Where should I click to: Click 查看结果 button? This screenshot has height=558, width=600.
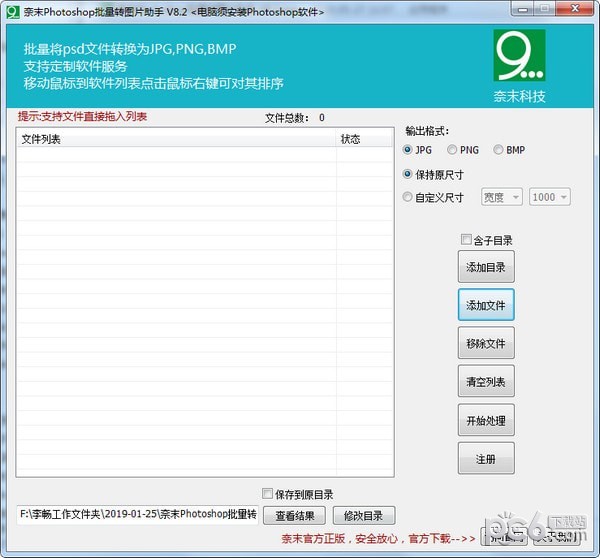coord(295,516)
